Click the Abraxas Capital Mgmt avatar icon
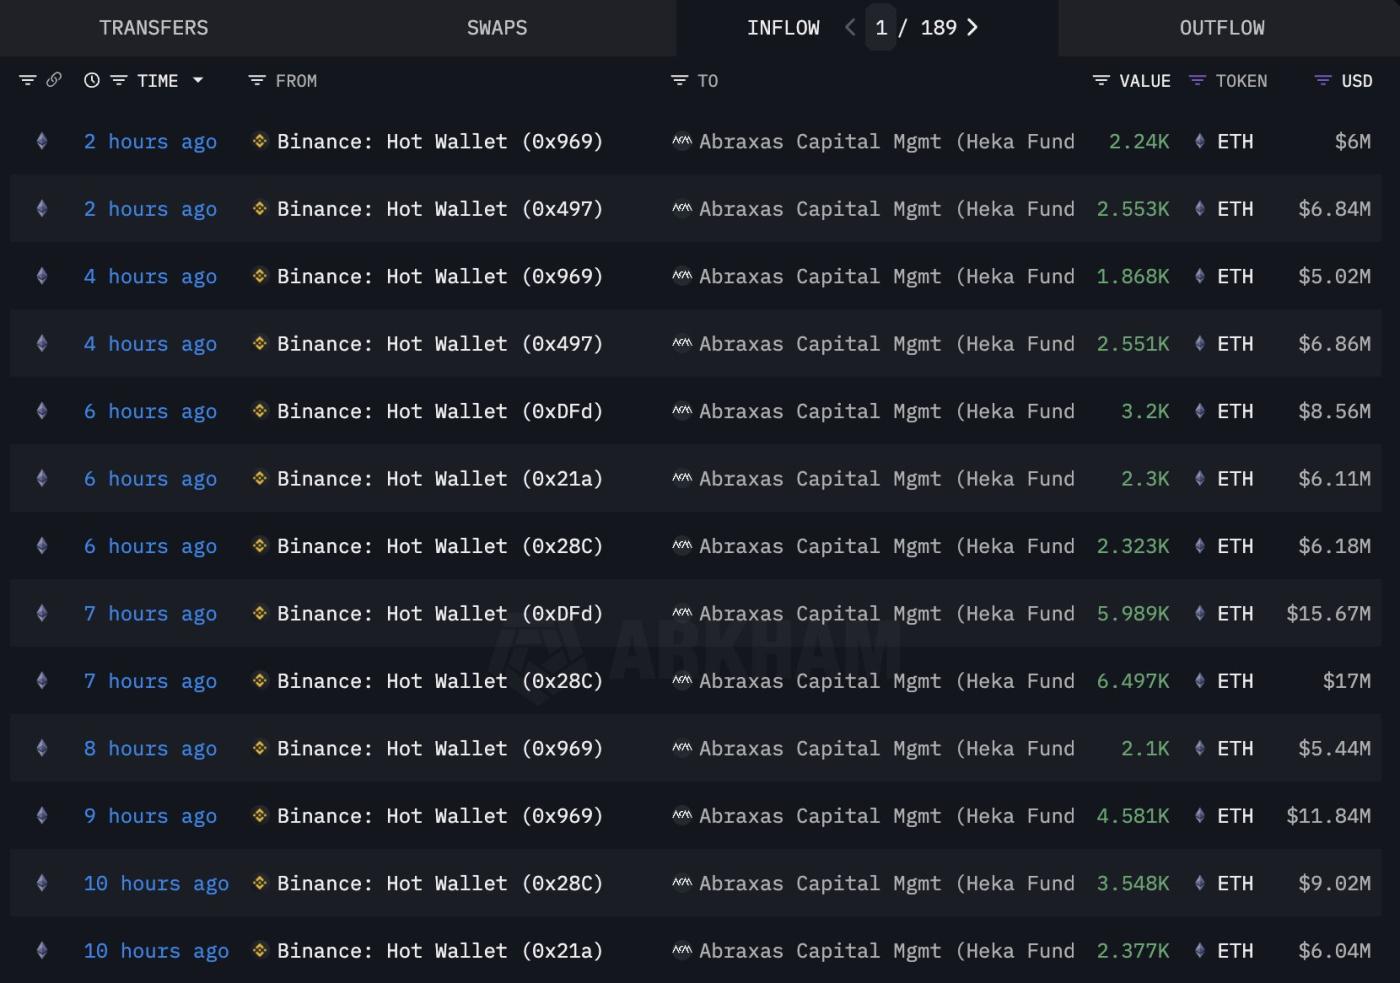 (x=681, y=141)
